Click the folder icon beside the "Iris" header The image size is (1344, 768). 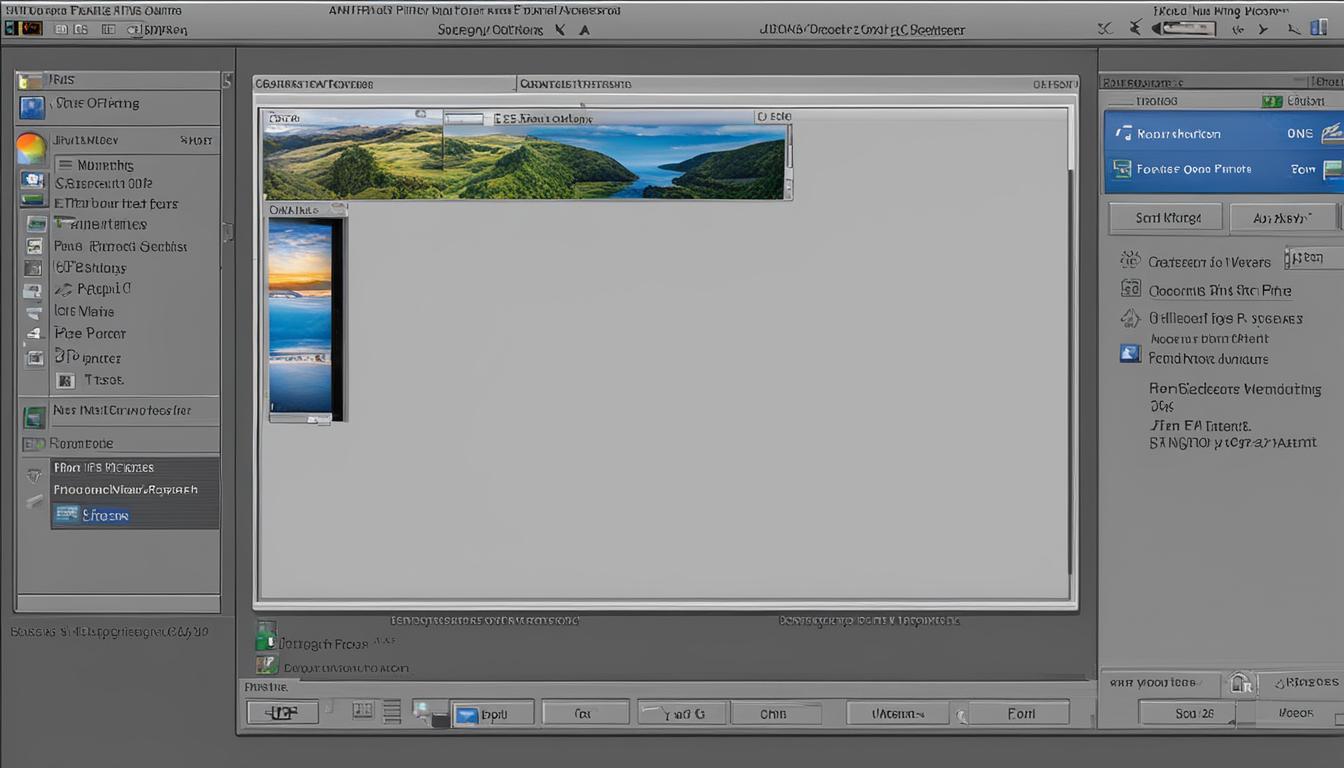(30, 81)
